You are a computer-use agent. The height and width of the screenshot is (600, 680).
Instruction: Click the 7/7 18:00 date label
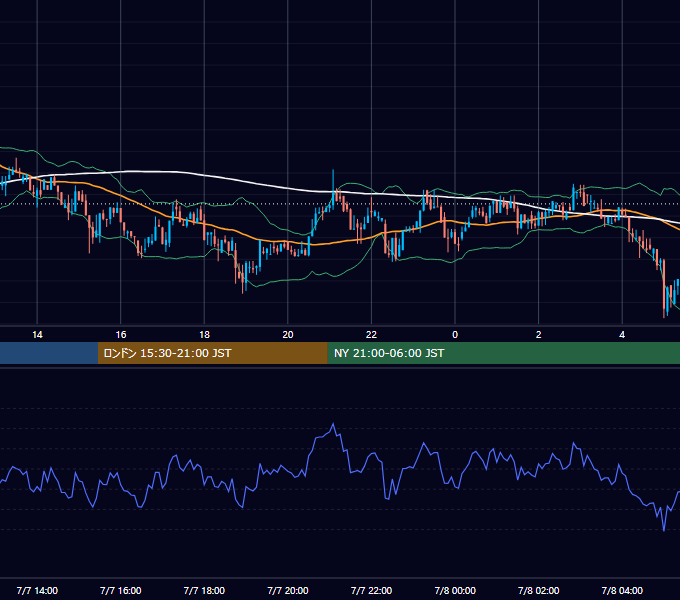pyautogui.click(x=204, y=590)
